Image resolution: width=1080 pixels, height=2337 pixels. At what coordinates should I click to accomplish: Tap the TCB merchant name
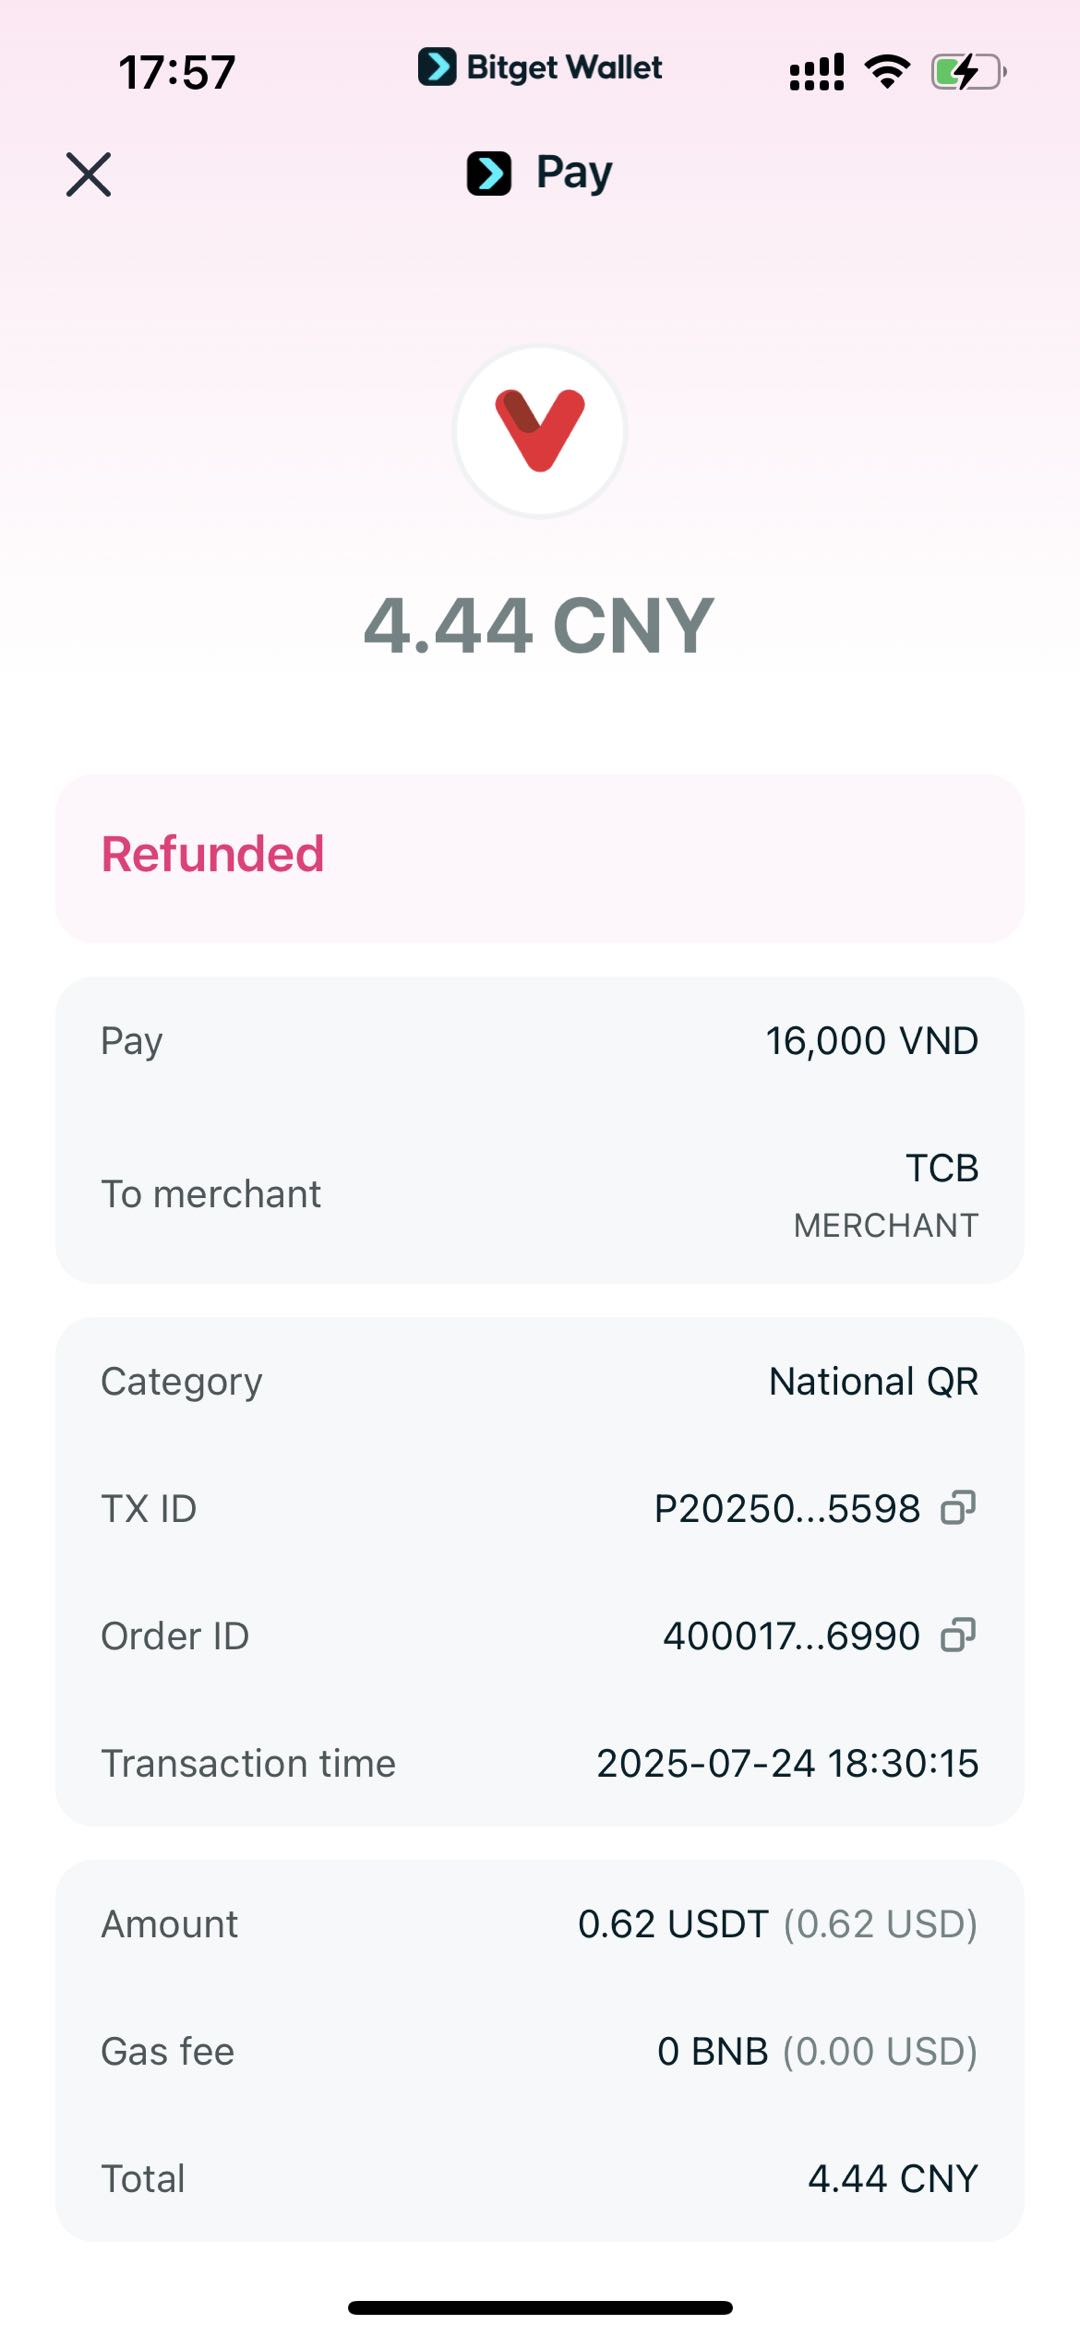point(941,1168)
